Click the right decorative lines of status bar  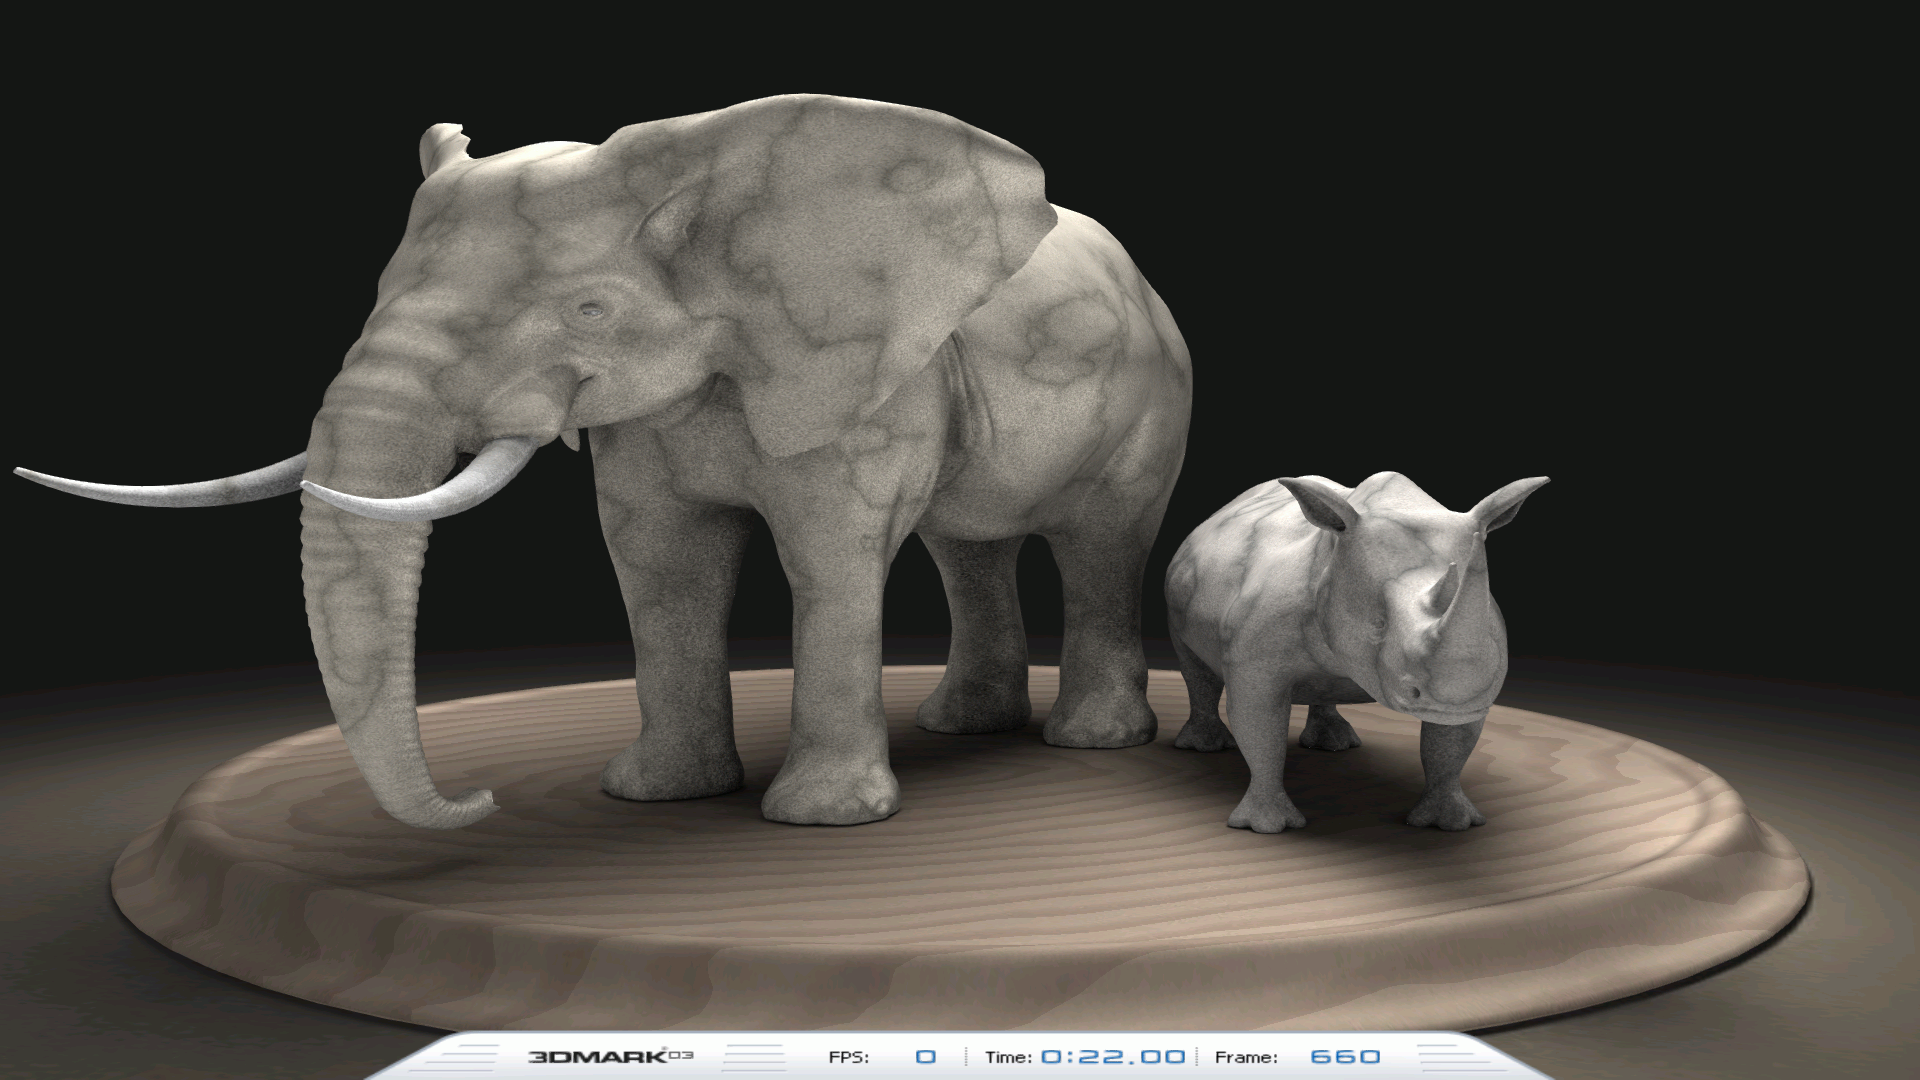1450,1057
